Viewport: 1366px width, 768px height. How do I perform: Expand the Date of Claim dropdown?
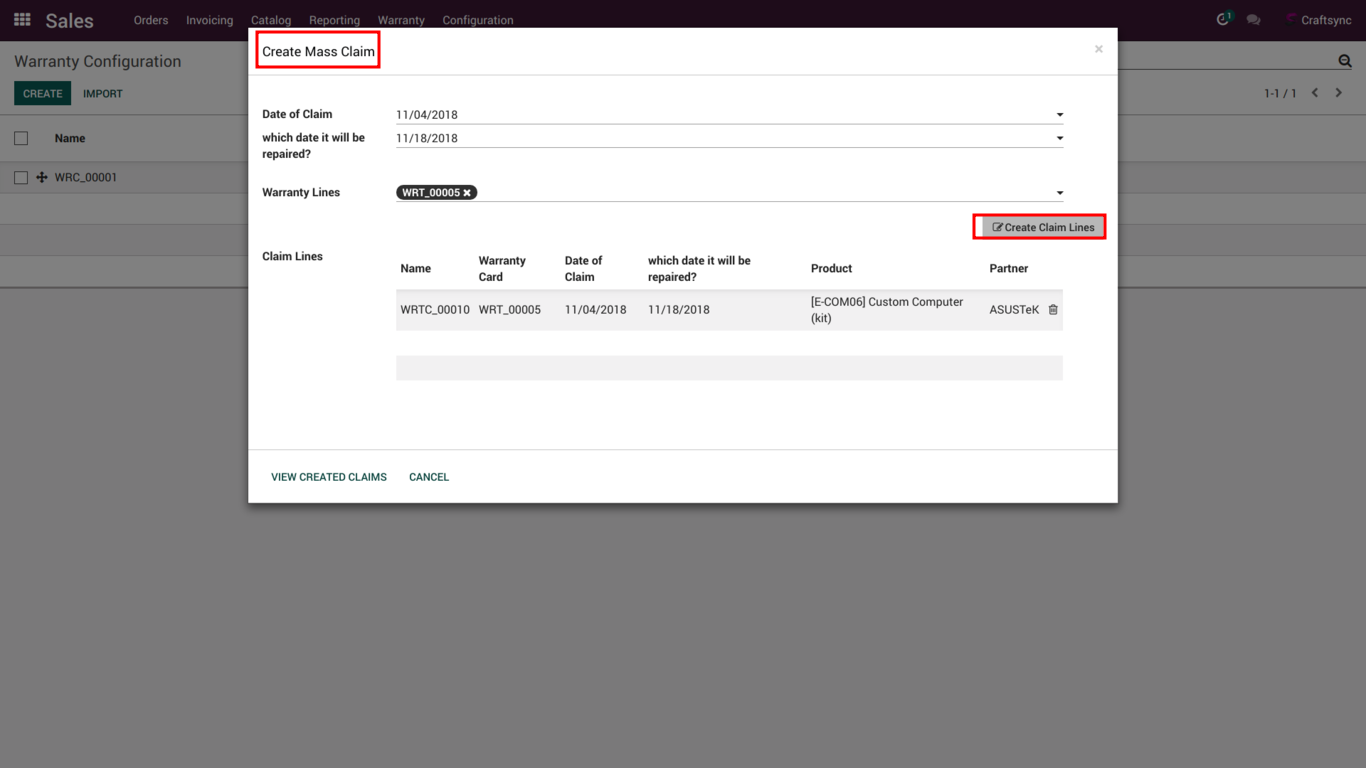(1060, 115)
